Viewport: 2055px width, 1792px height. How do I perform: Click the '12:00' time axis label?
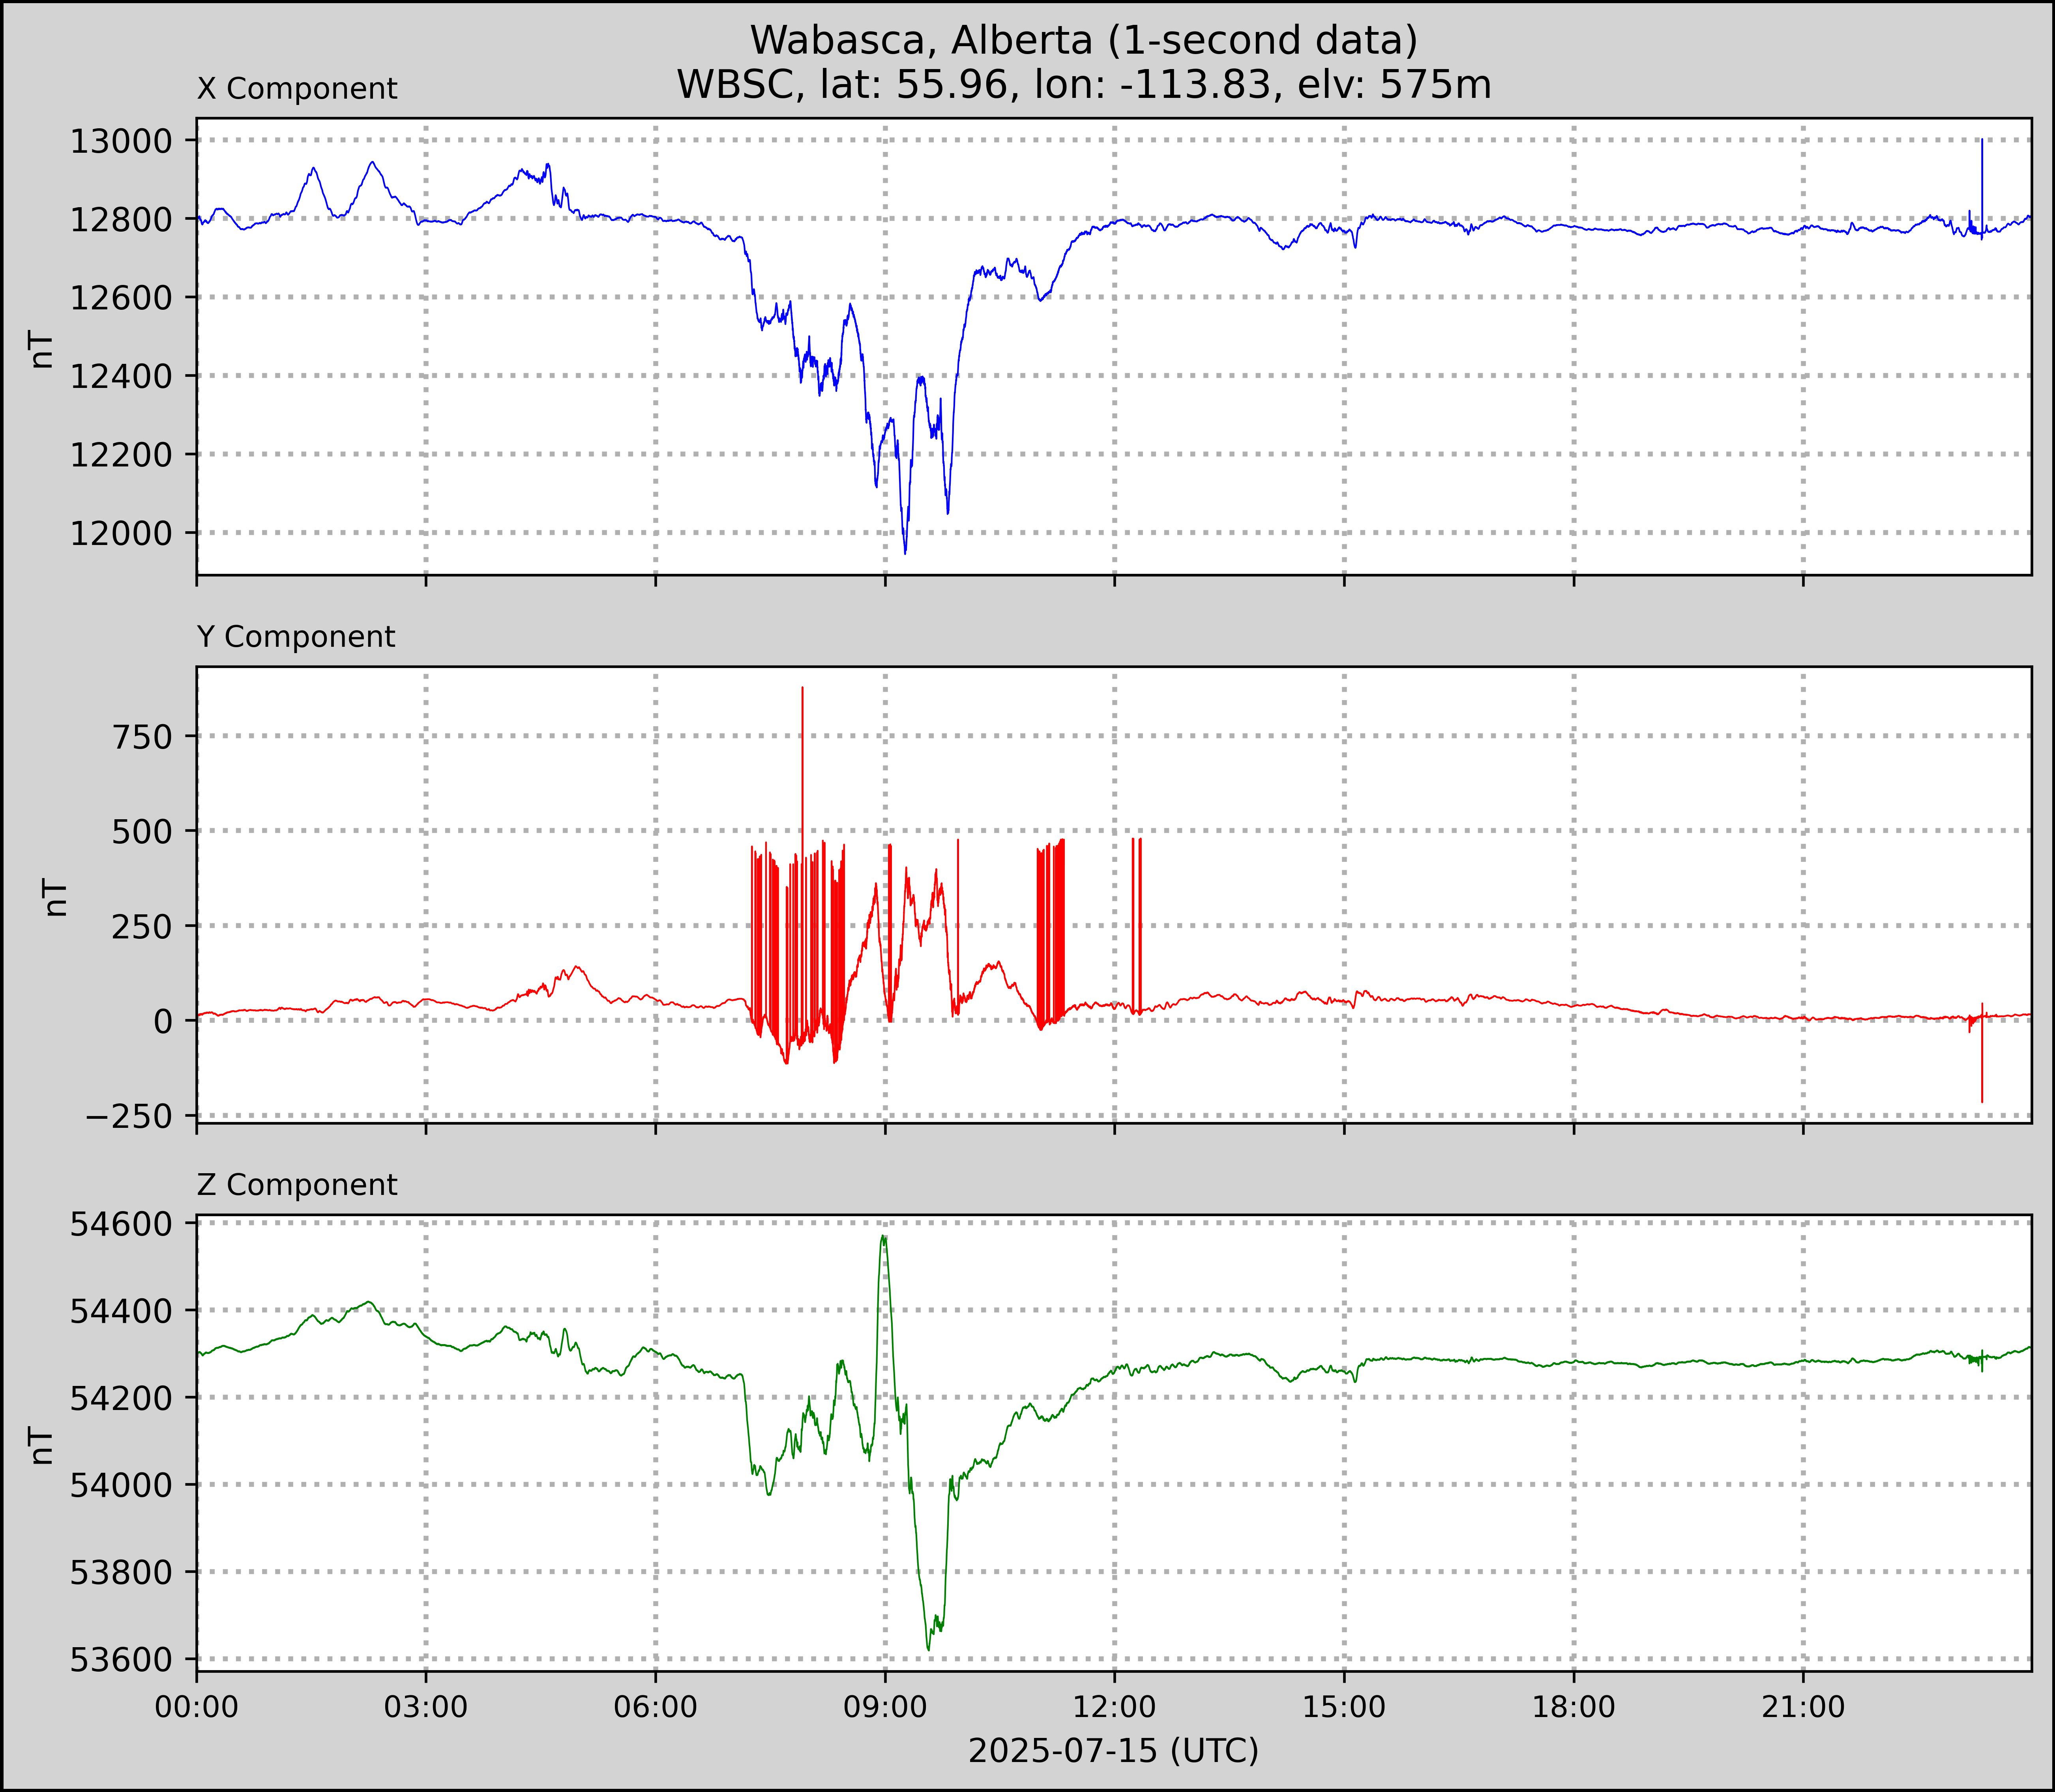1115,1707
